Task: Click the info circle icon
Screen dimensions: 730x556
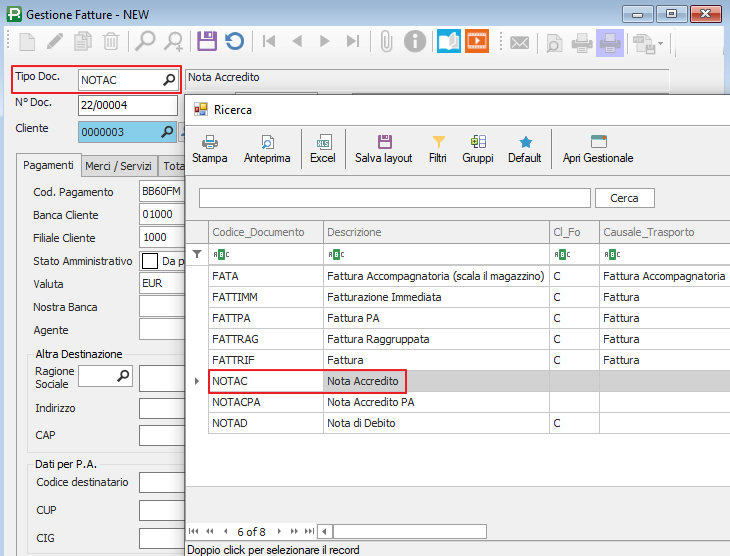Action: (414, 42)
